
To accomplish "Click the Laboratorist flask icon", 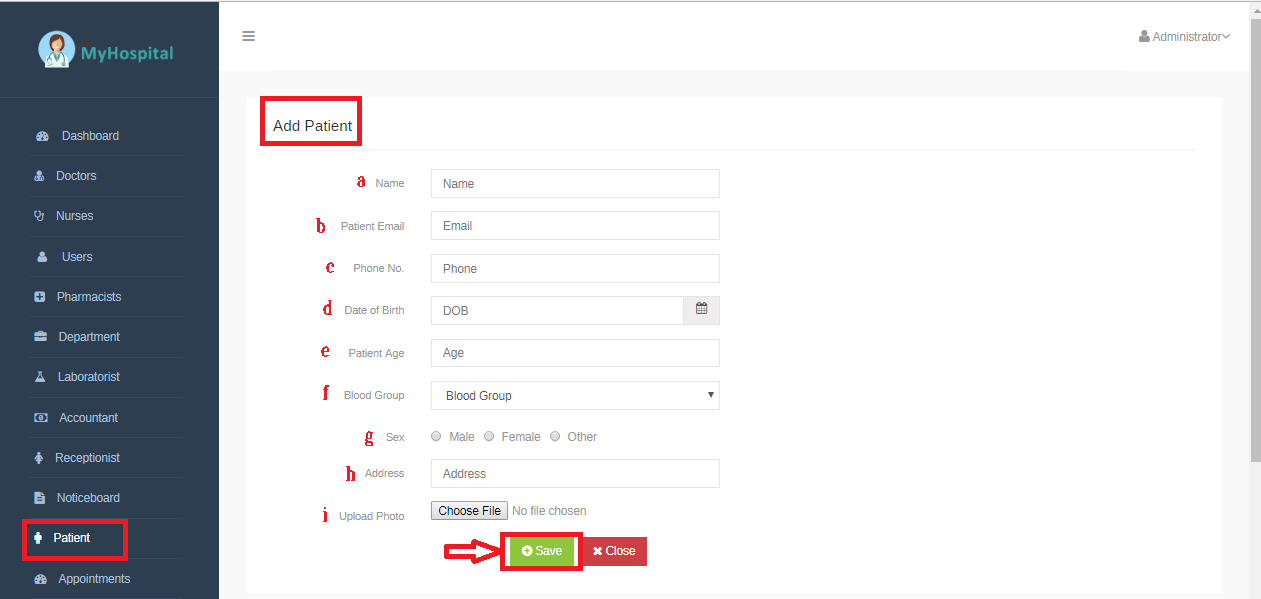I will 40,377.
